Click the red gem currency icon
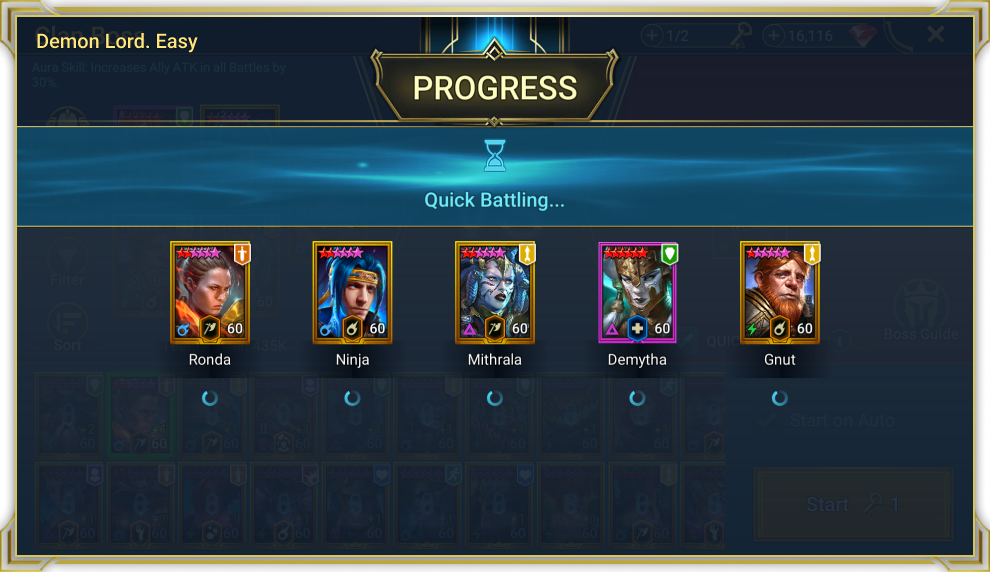The width and height of the screenshot is (990, 572). pyautogui.click(x=862, y=36)
